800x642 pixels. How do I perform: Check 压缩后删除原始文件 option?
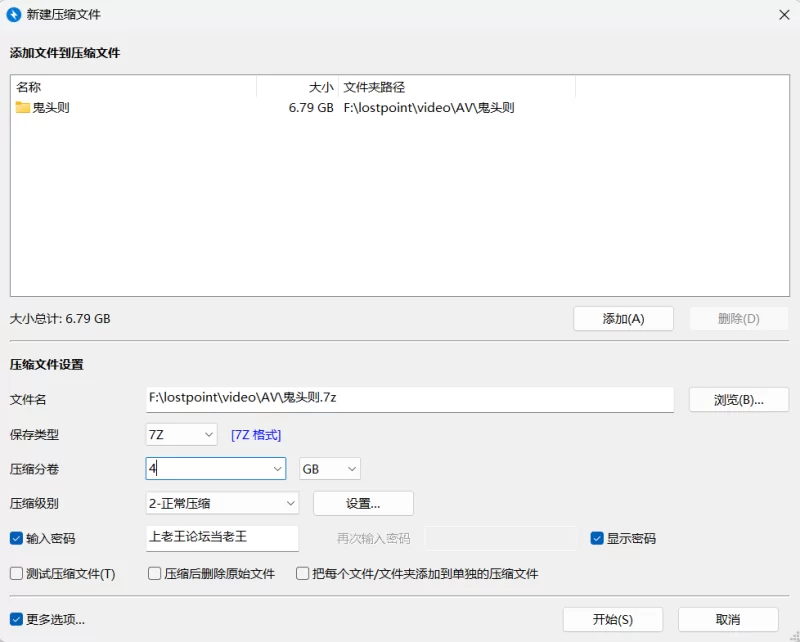coord(155,574)
